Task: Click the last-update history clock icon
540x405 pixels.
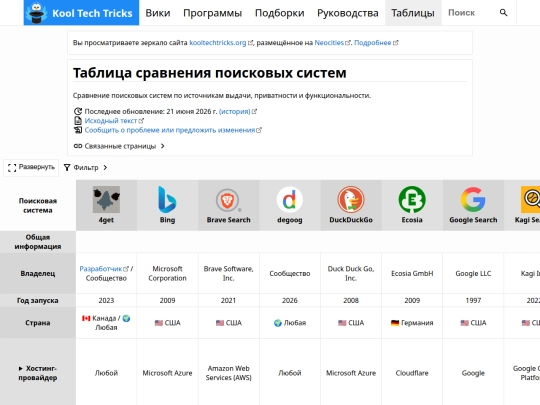Action: click(78, 111)
